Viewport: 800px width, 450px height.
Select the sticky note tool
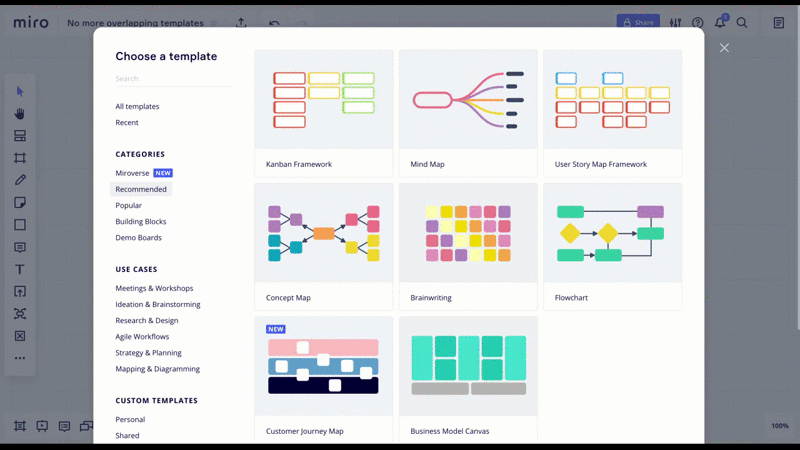tap(20, 203)
